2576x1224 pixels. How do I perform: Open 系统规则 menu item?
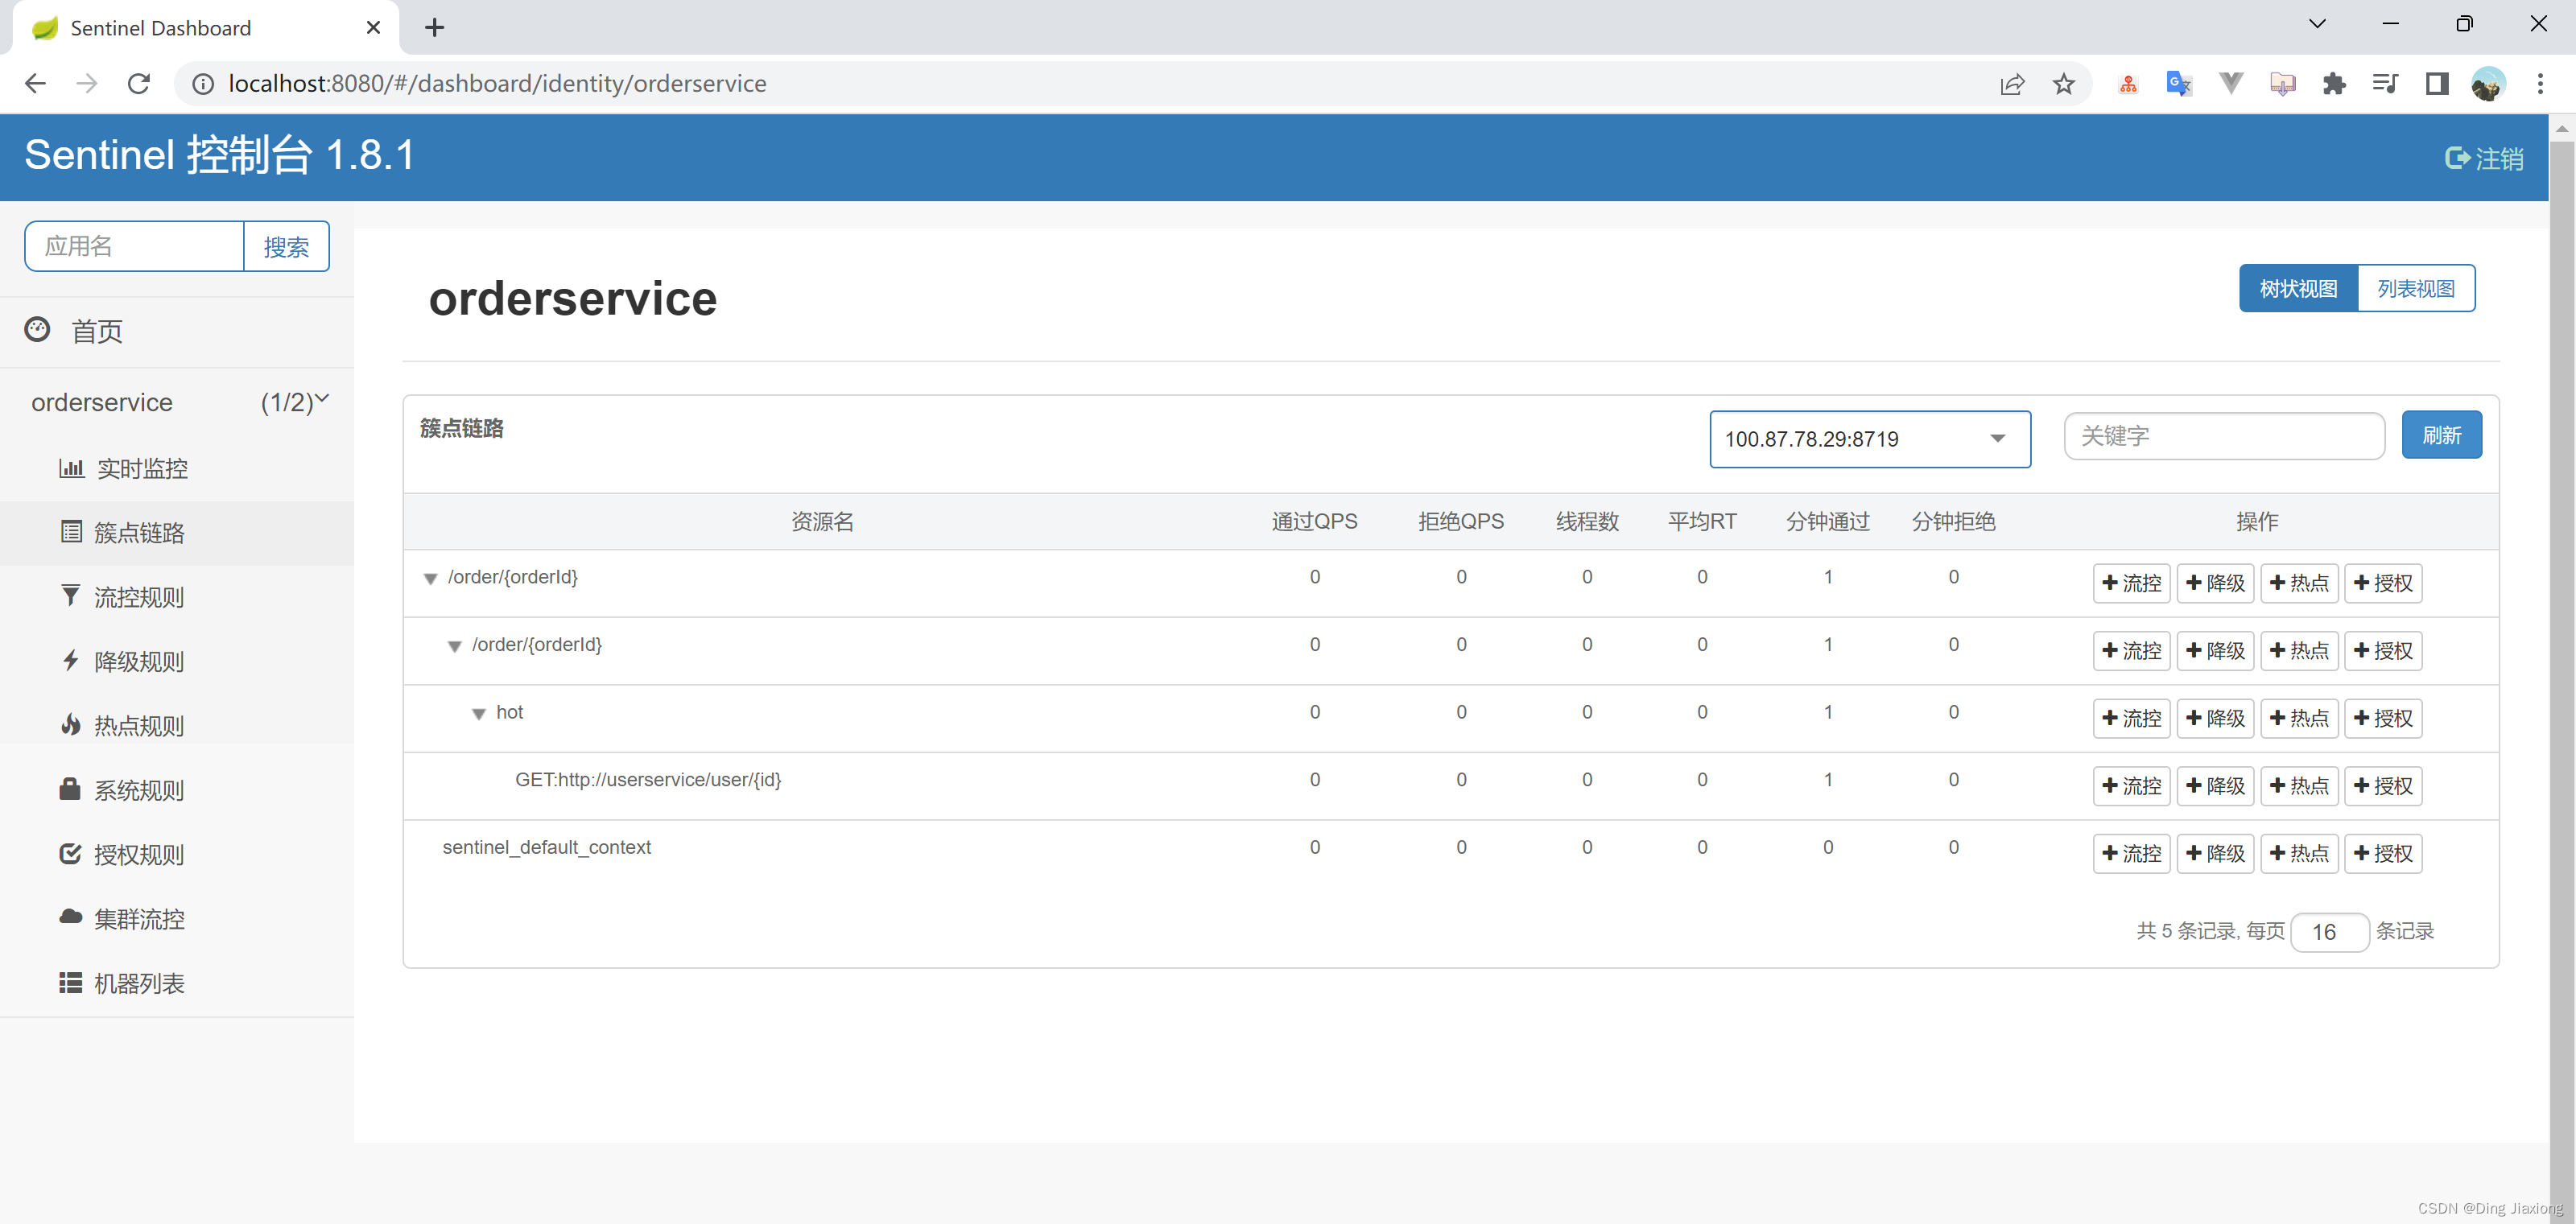tap(139, 790)
